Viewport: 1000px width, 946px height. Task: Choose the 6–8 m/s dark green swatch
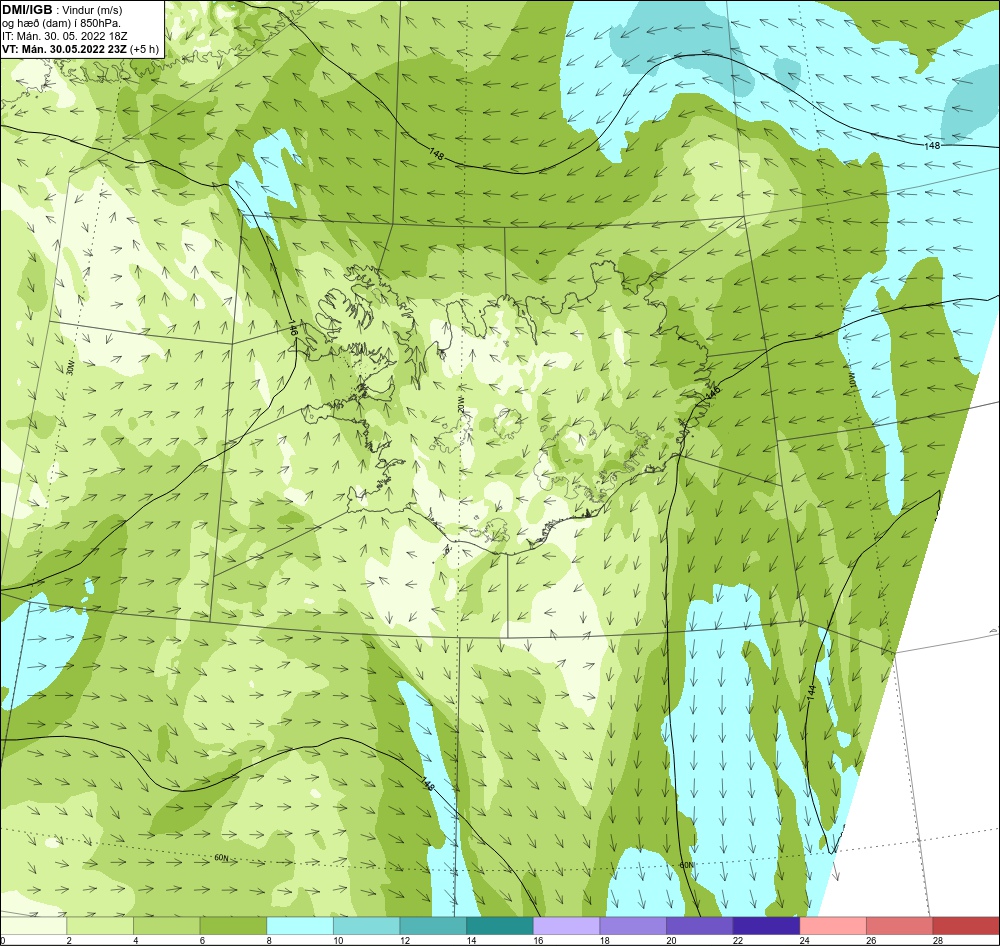[x=233, y=926]
